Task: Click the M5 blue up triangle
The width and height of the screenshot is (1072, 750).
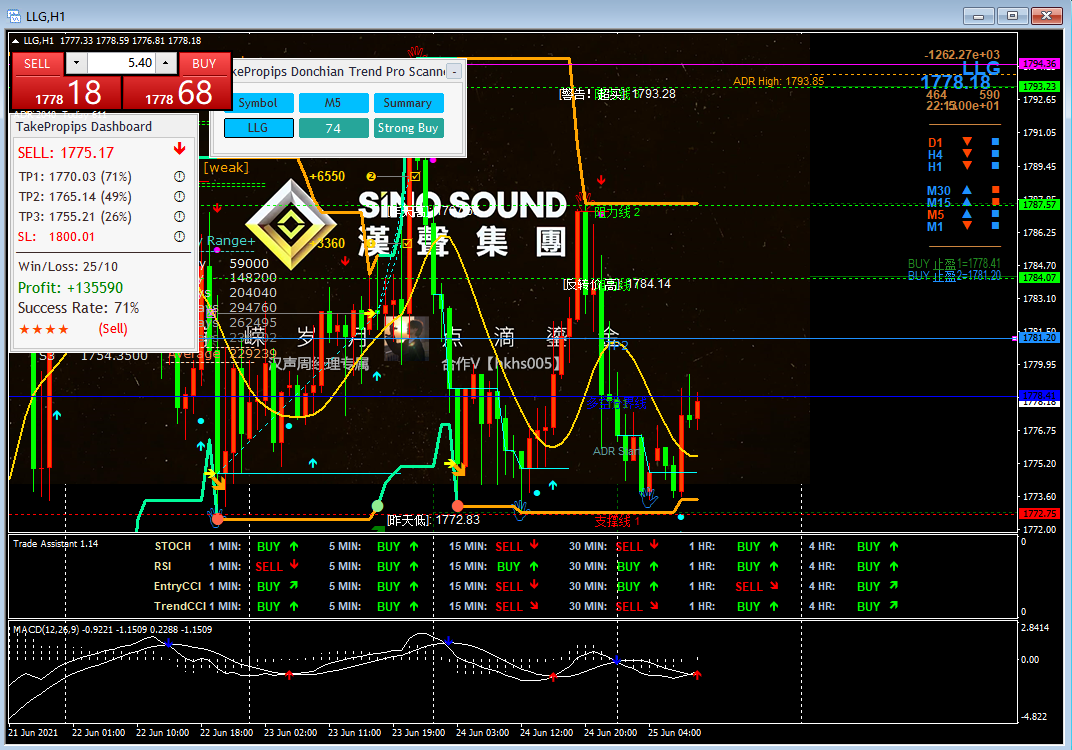Action: (967, 213)
